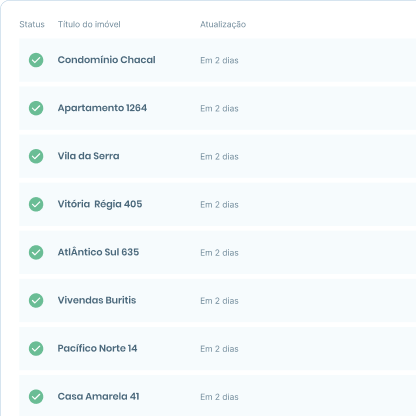
Task: Click the green check icon for Condomínio Chacal
Action: 36,60
